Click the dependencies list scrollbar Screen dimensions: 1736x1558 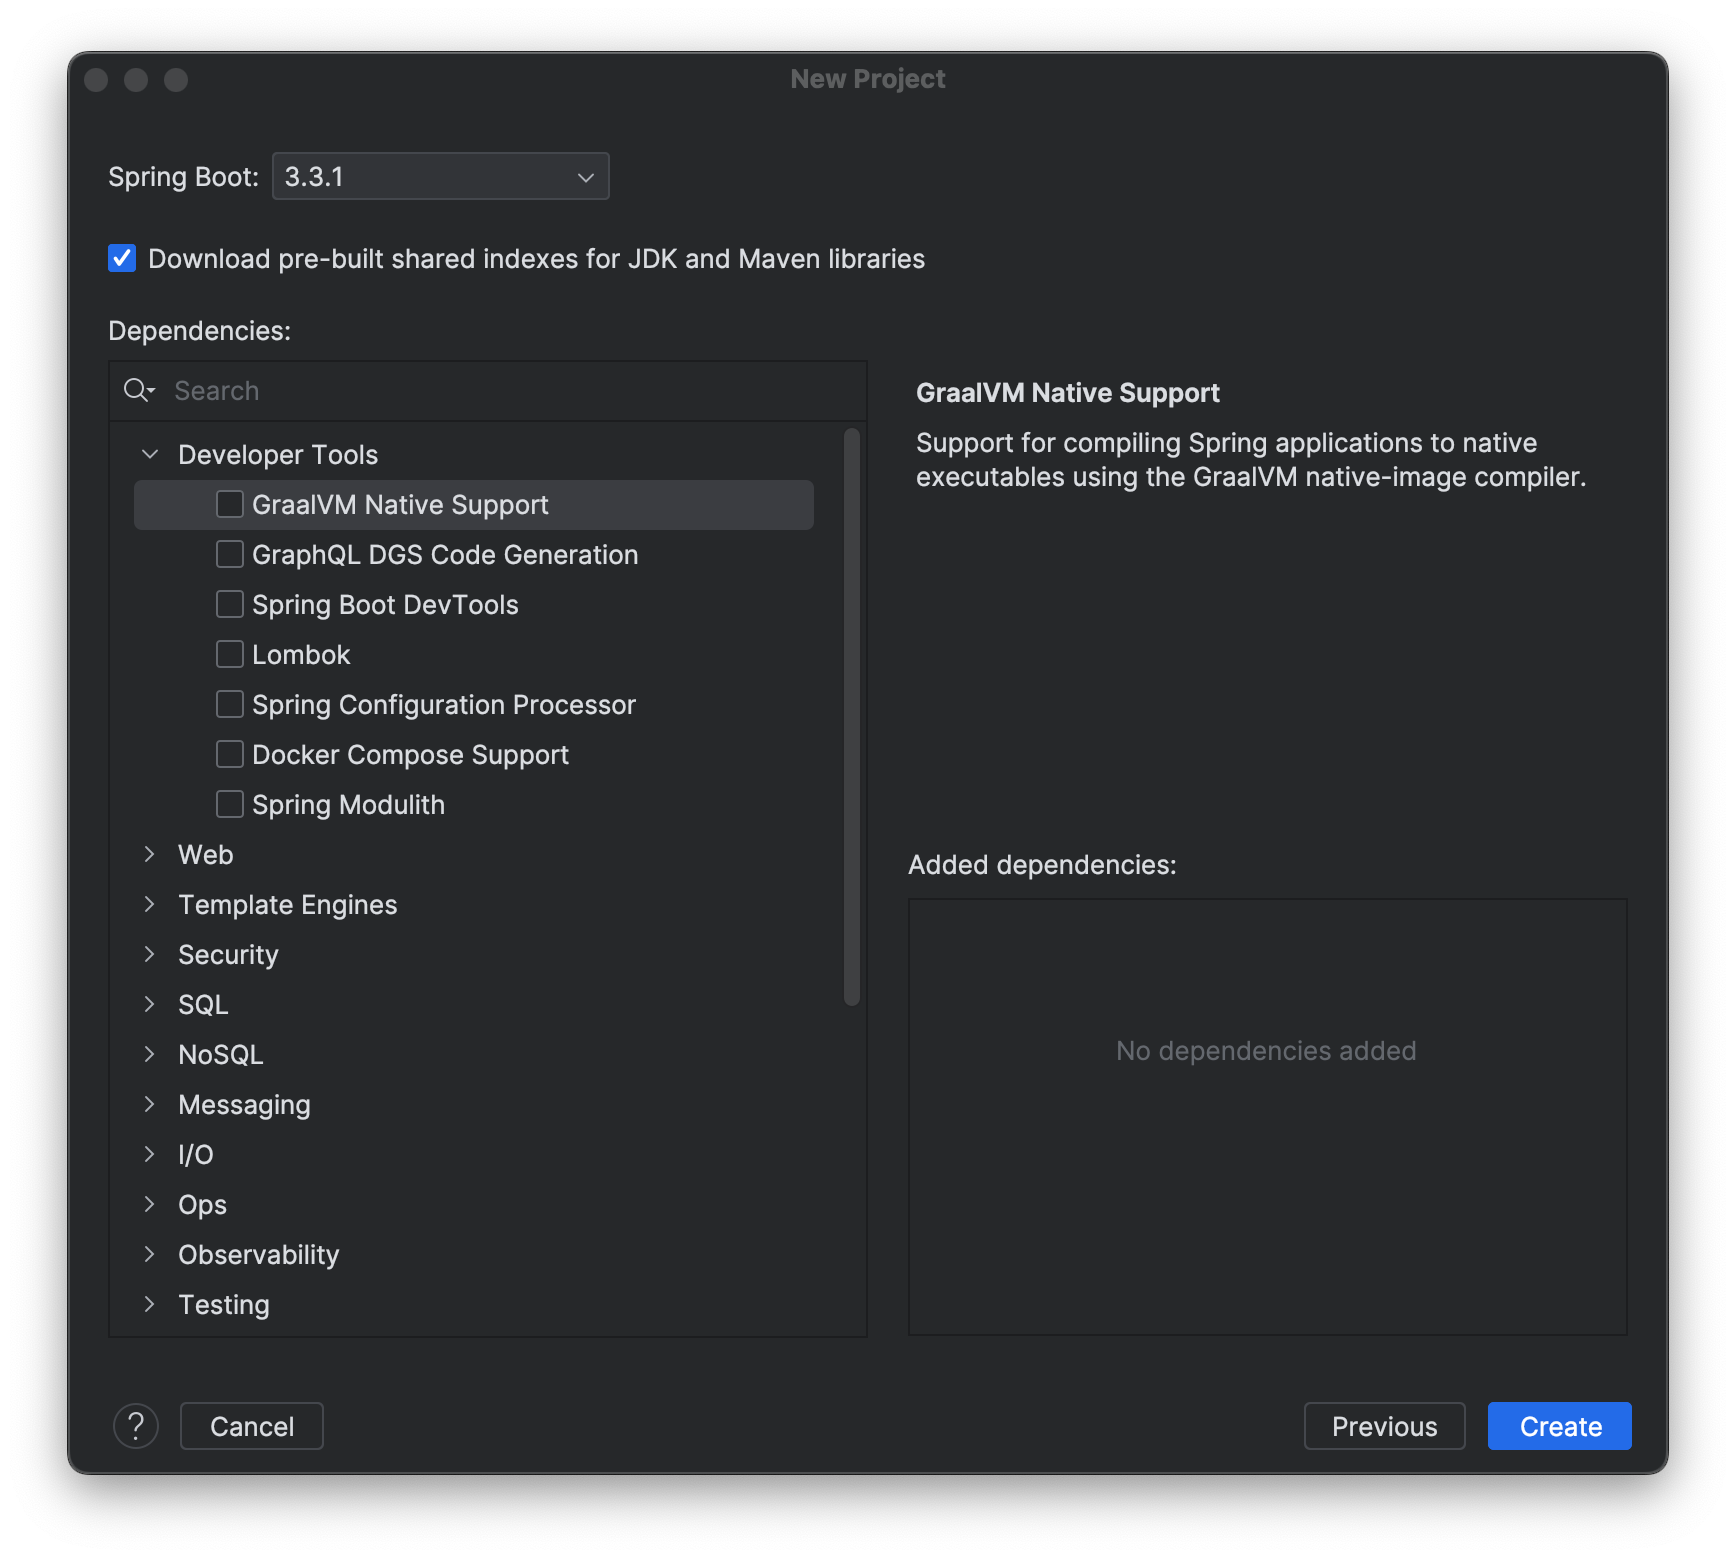point(852,716)
